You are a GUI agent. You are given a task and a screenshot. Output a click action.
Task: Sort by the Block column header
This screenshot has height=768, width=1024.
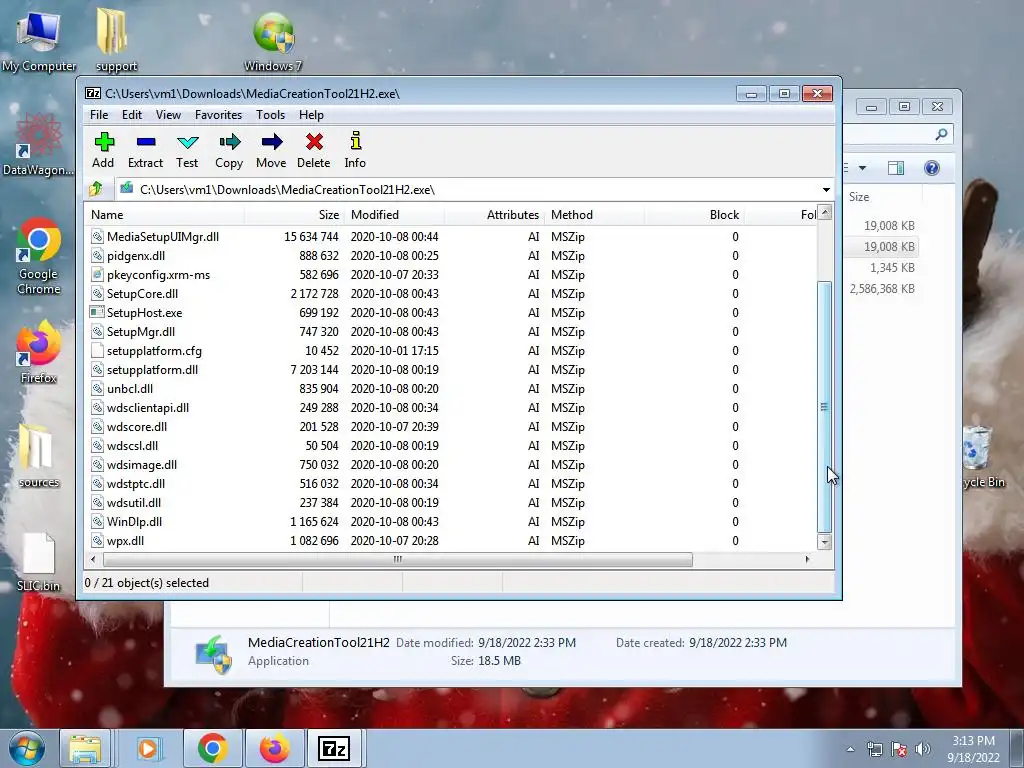tap(694, 215)
